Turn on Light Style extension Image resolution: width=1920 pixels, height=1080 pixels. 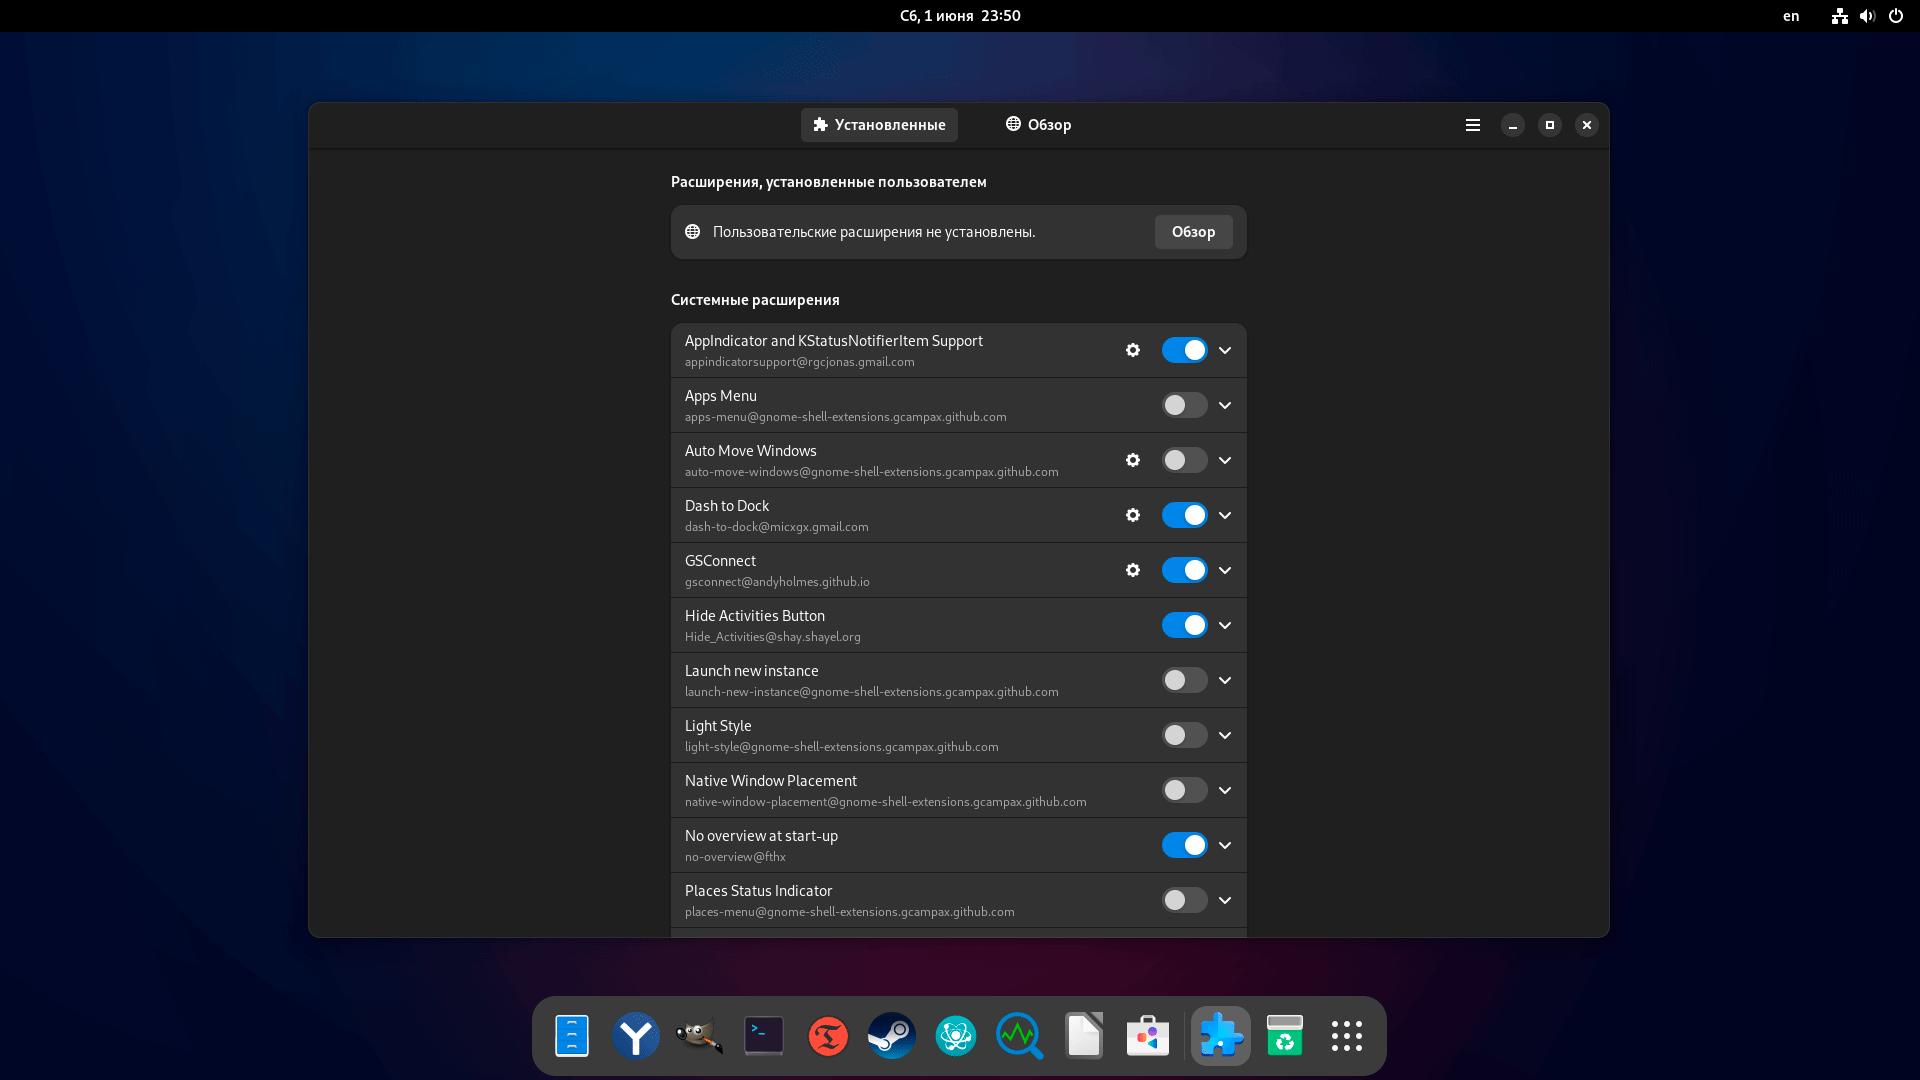click(x=1184, y=735)
